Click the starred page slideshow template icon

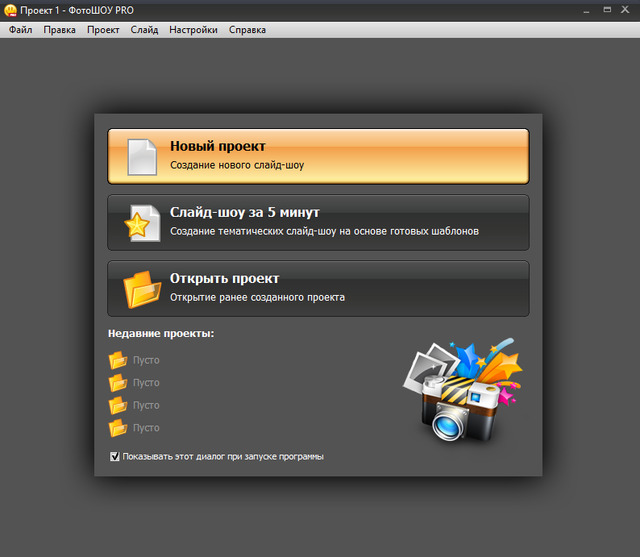141,222
